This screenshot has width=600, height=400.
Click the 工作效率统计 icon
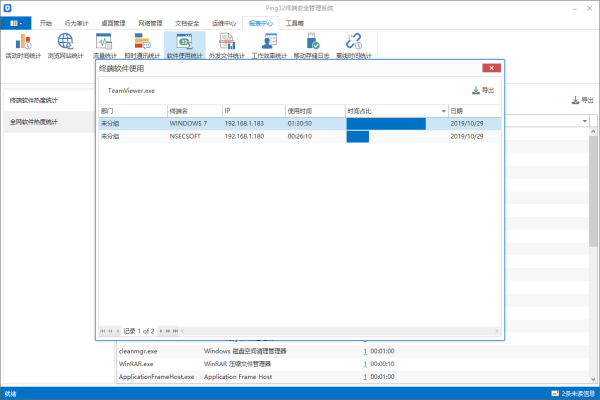coord(269,45)
